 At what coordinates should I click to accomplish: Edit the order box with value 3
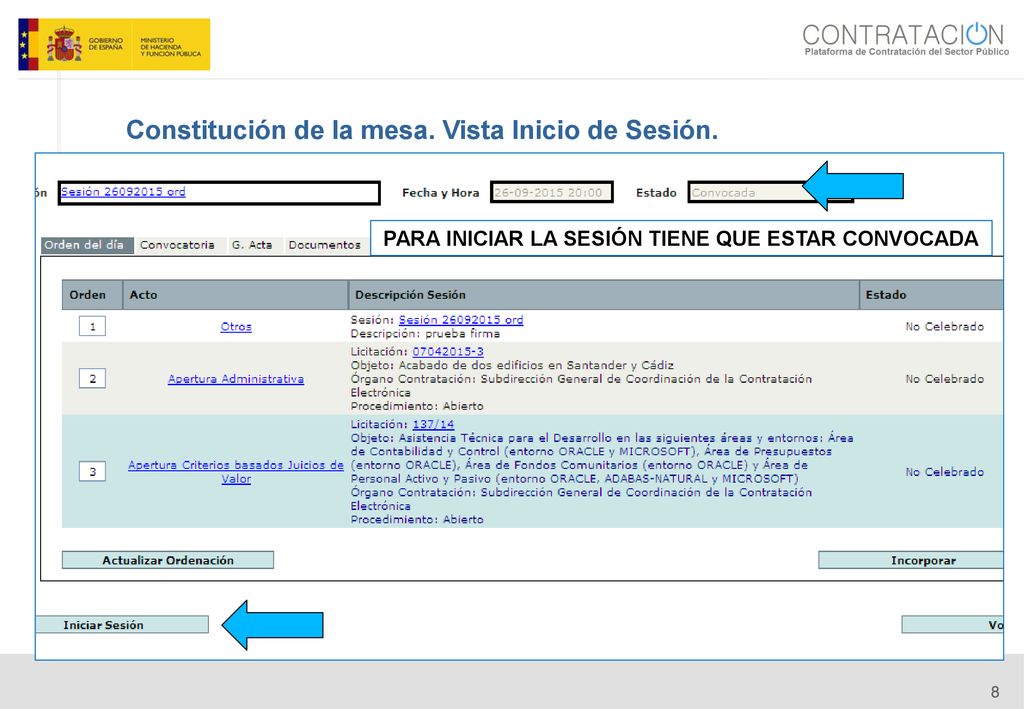coord(92,471)
